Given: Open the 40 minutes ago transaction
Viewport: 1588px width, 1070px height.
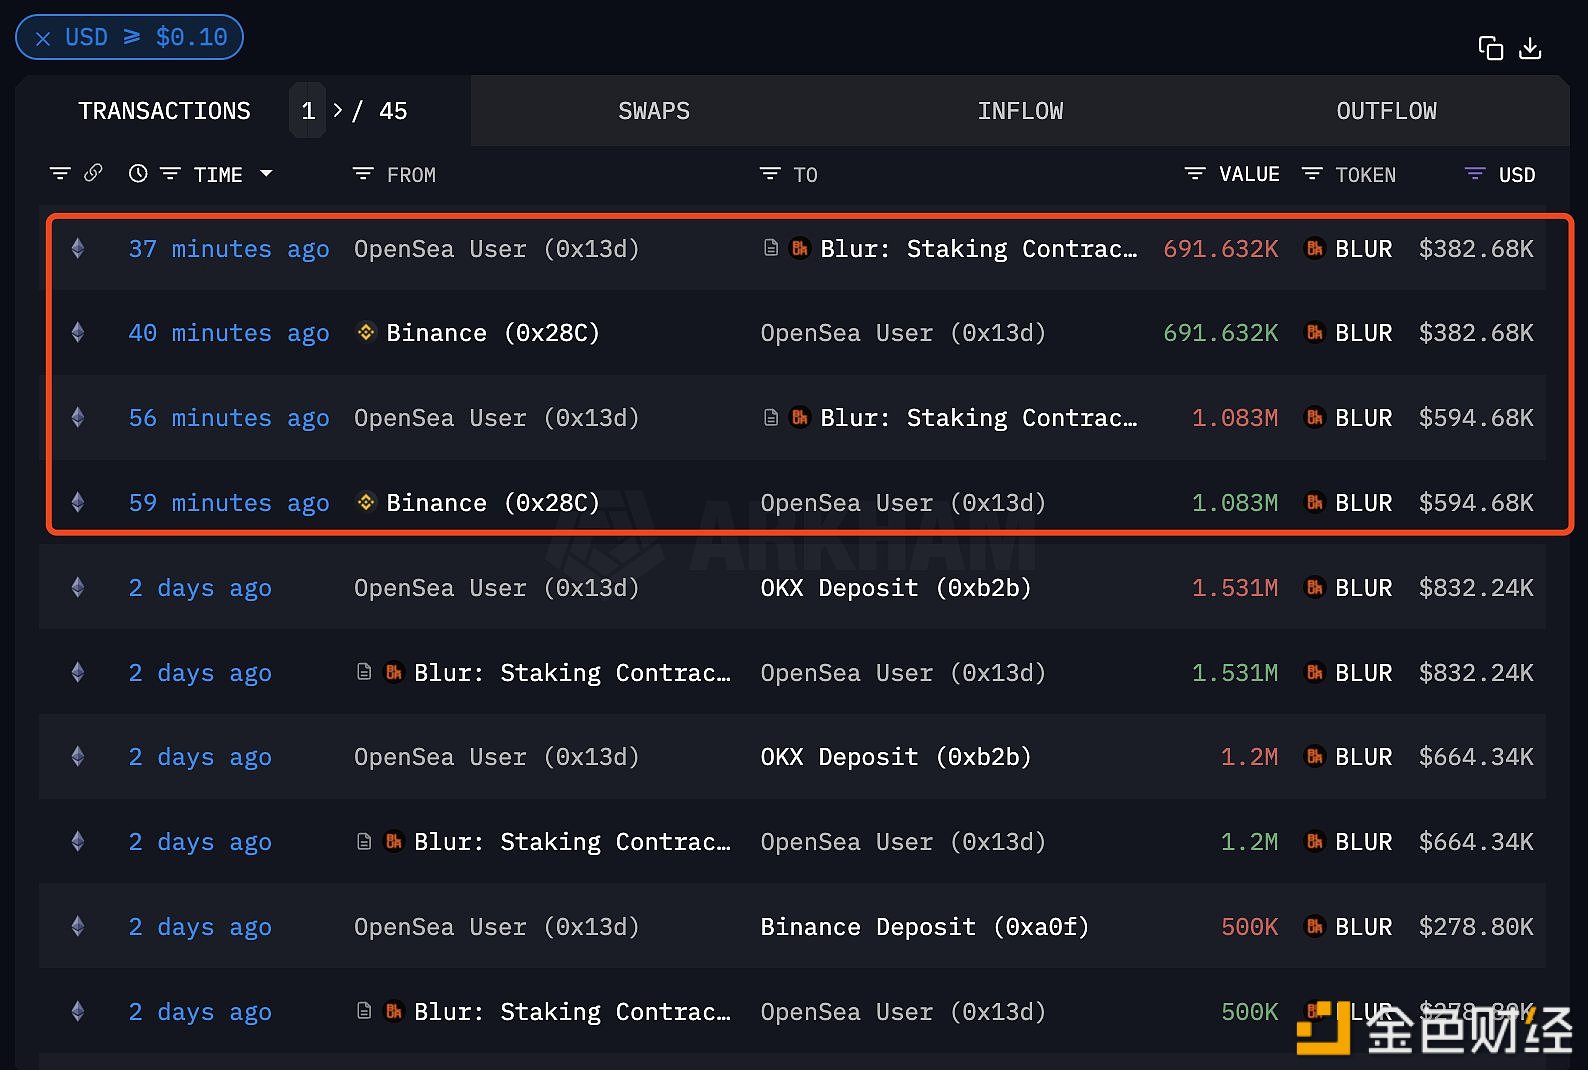Looking at the screenshot, I should coord(228,333).
